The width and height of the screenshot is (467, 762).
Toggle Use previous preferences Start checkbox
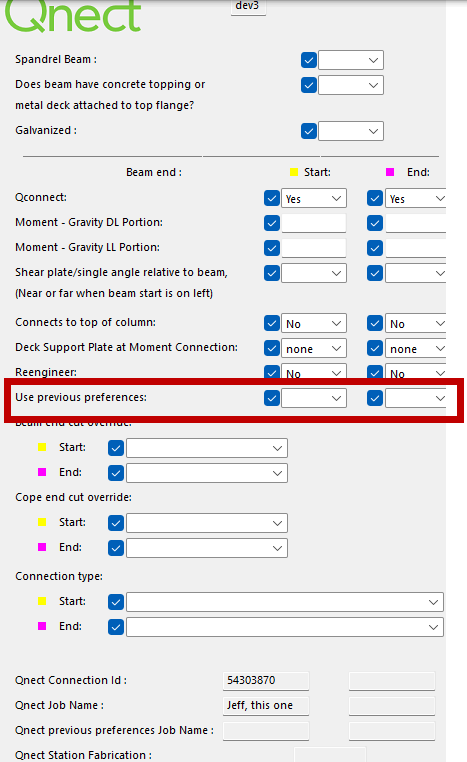272,398
